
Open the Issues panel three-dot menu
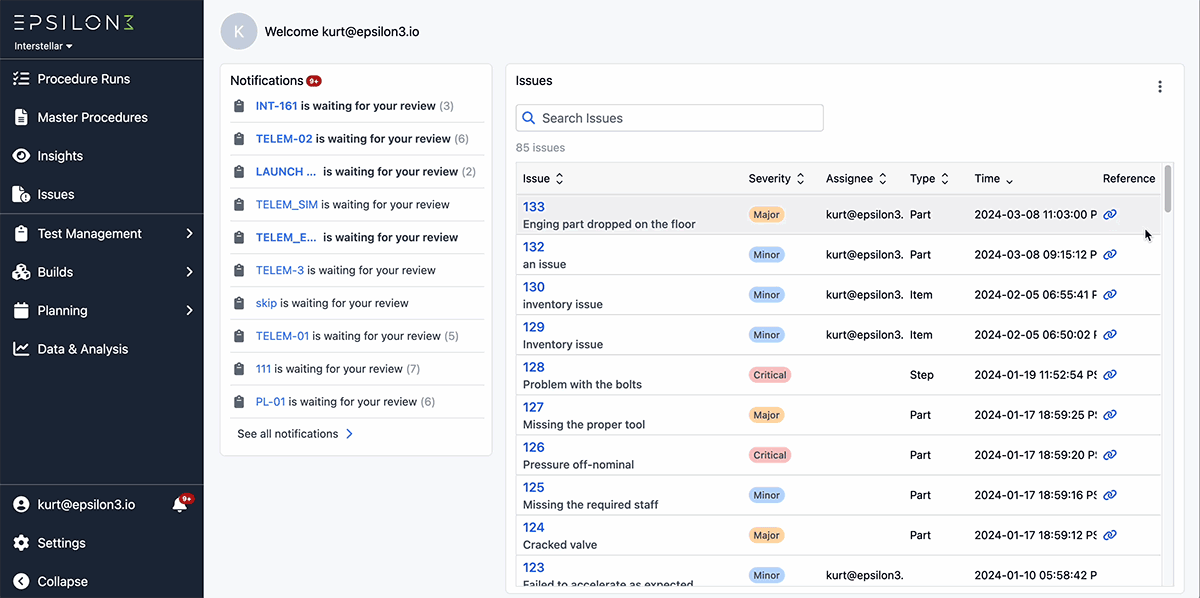(1160, 87)
